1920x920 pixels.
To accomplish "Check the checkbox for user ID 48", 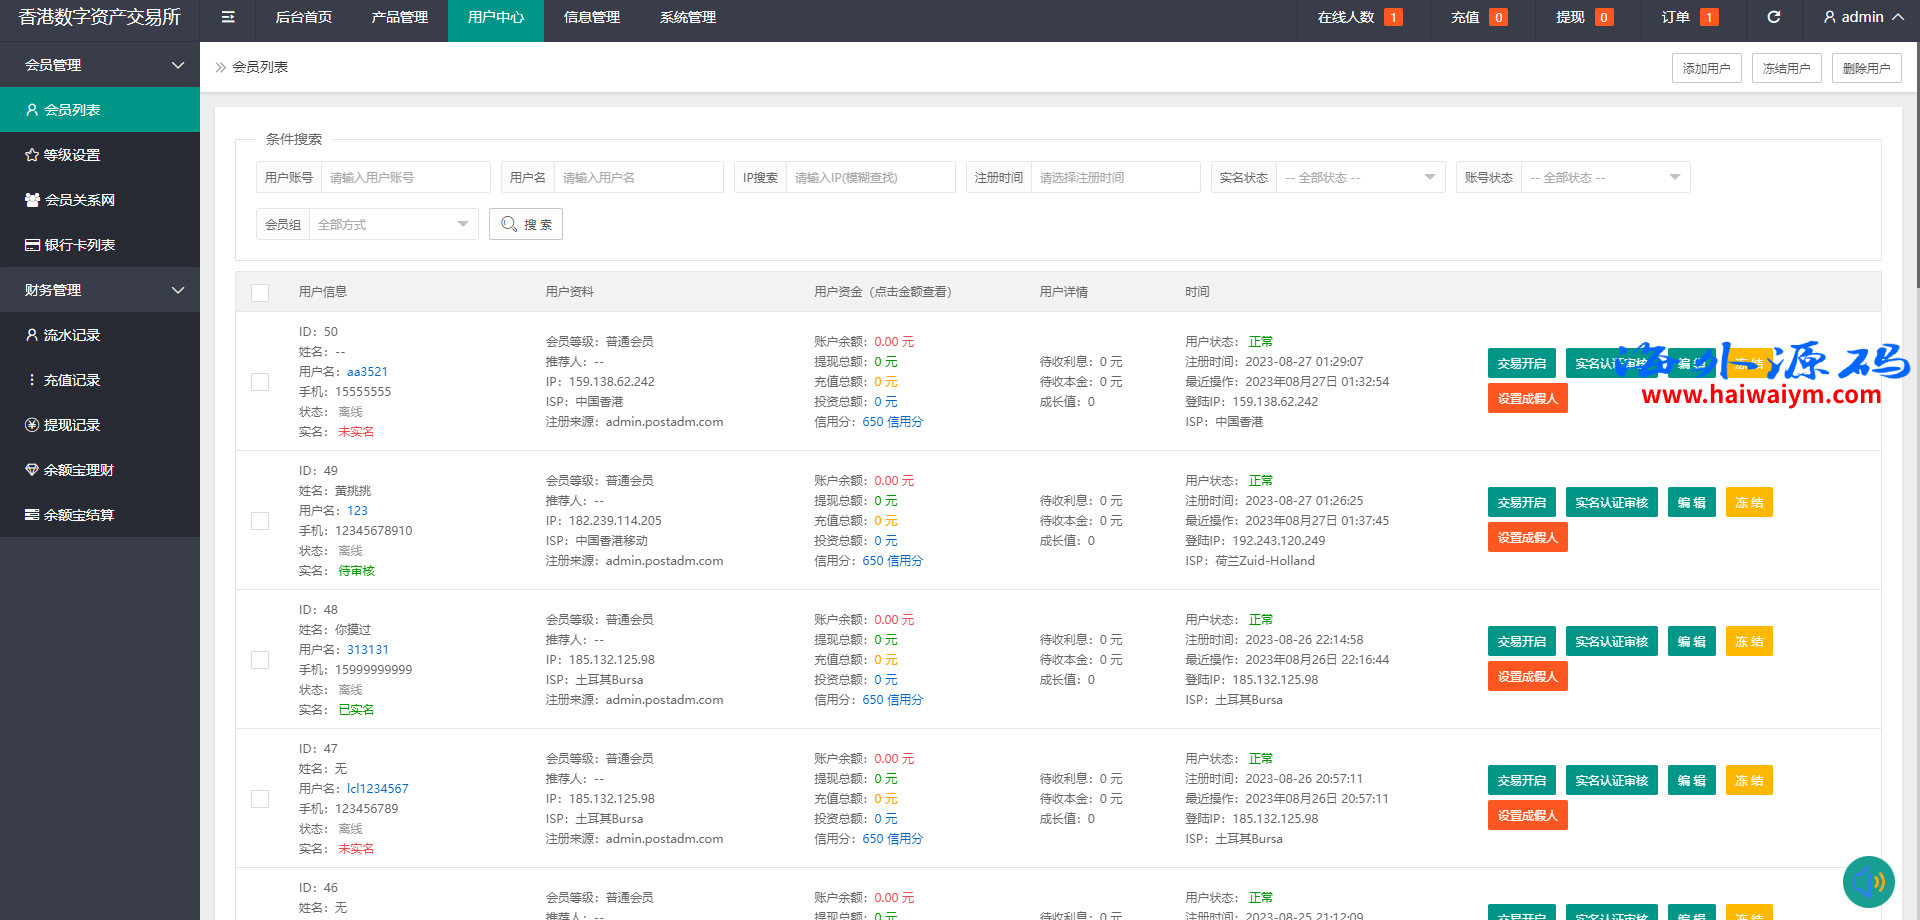I will click(260, 660).
